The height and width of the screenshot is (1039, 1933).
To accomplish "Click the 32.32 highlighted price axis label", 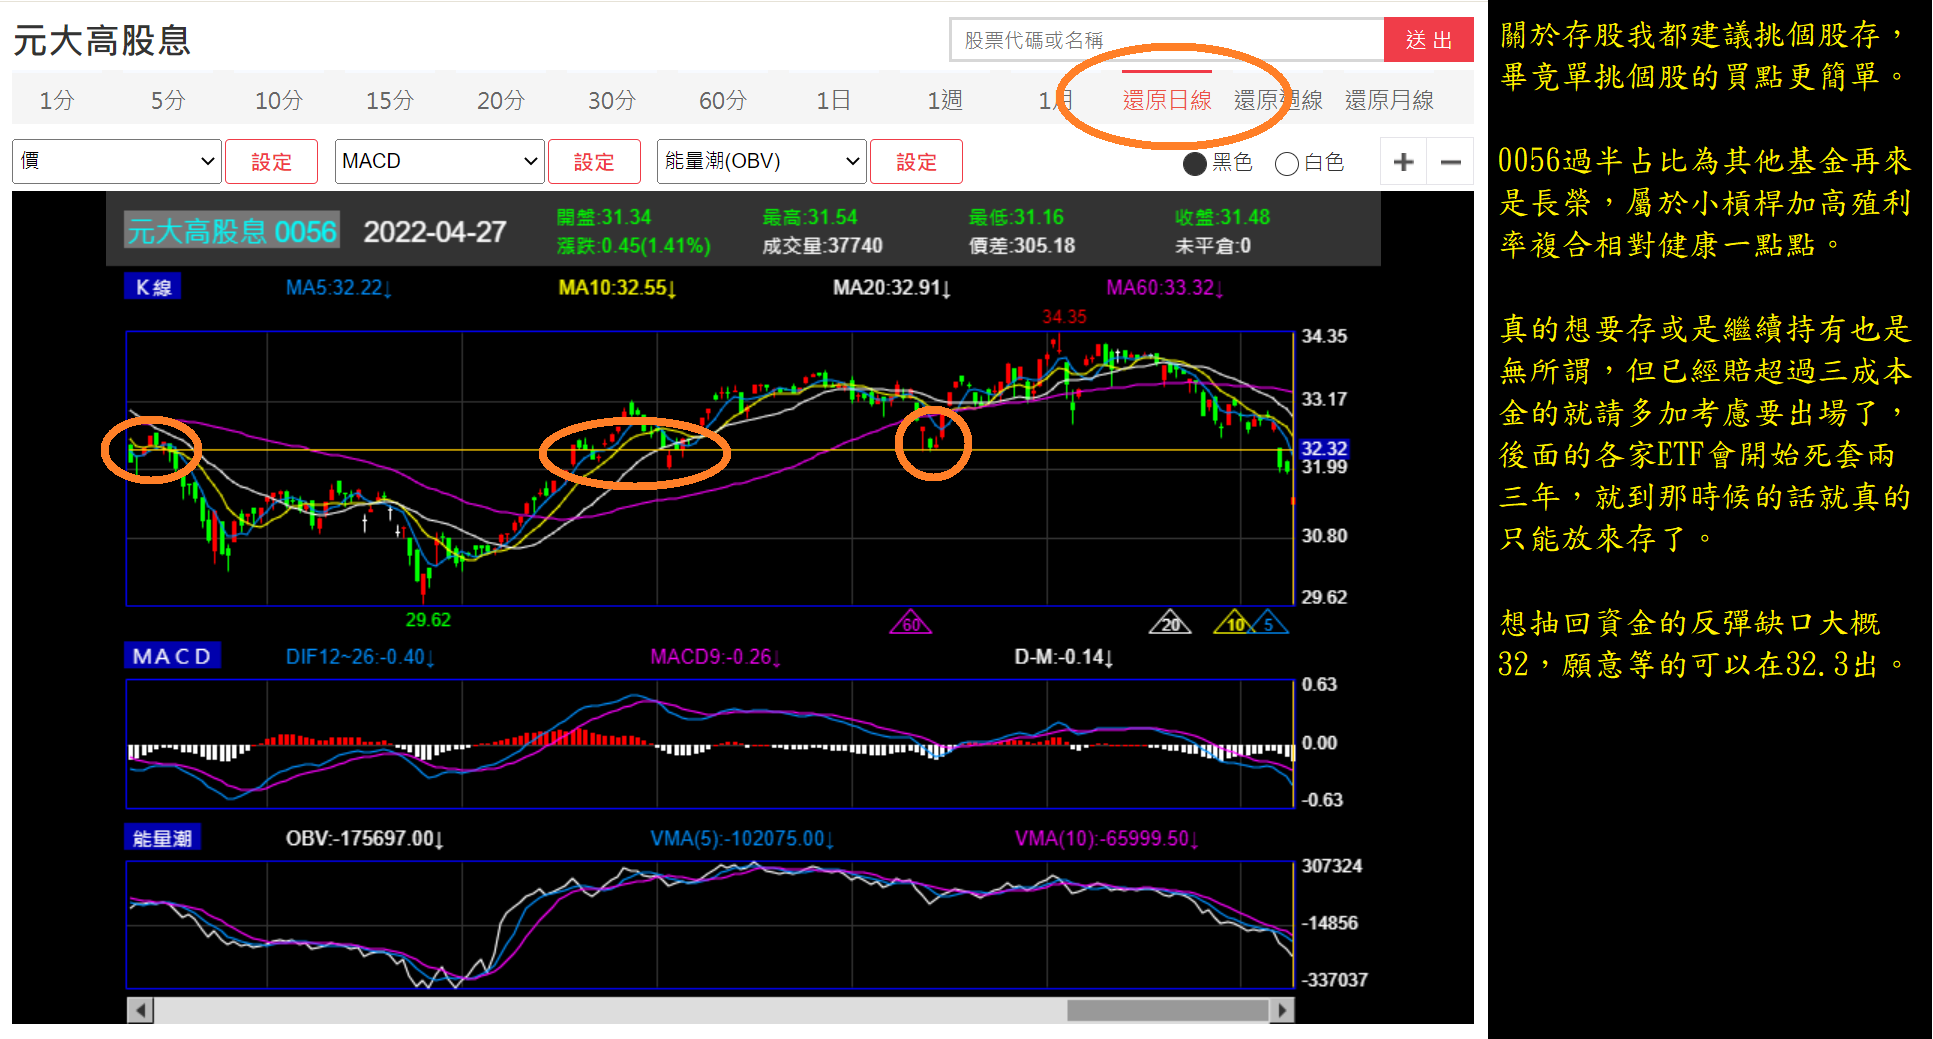I will point(1324,448).
